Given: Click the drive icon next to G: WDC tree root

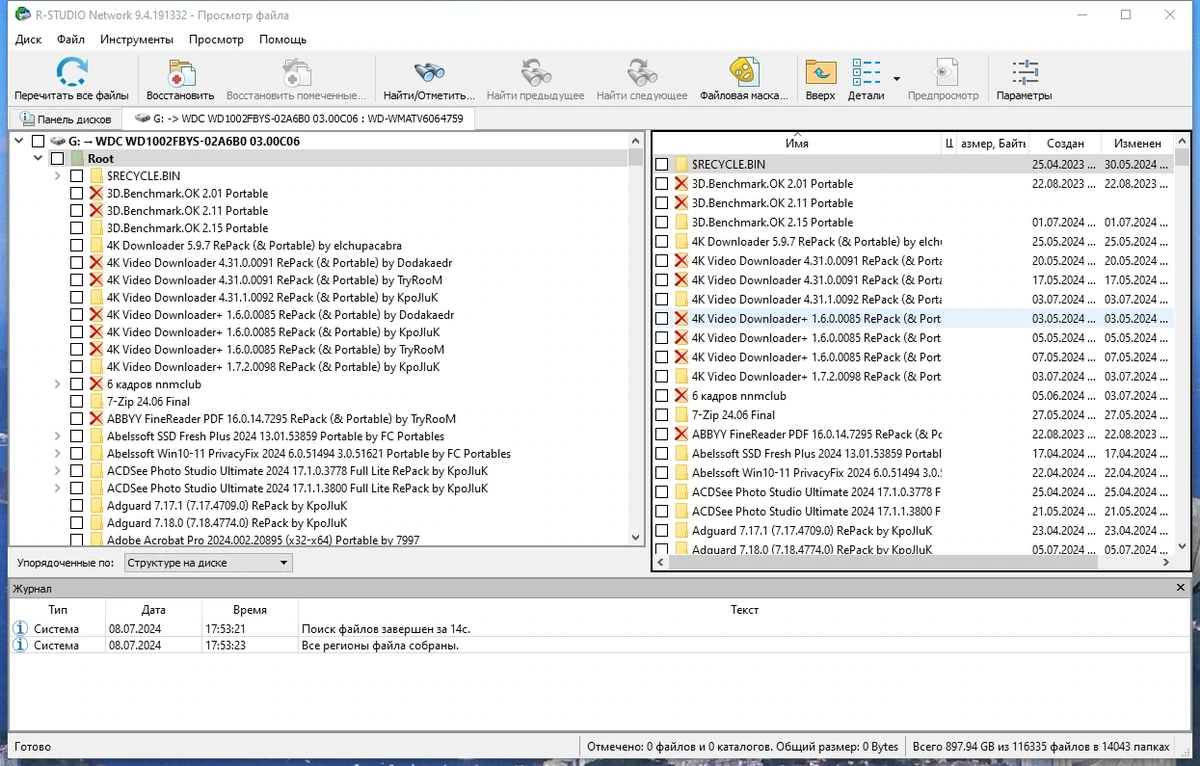Looking at the screenshot, I should [58, 141].
